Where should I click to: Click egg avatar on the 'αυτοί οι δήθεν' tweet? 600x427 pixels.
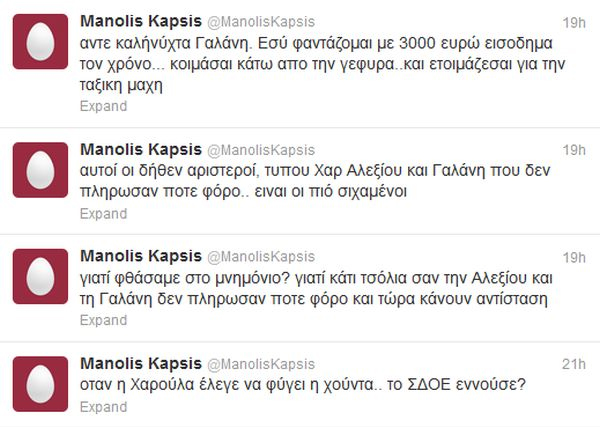coord(39,171)
